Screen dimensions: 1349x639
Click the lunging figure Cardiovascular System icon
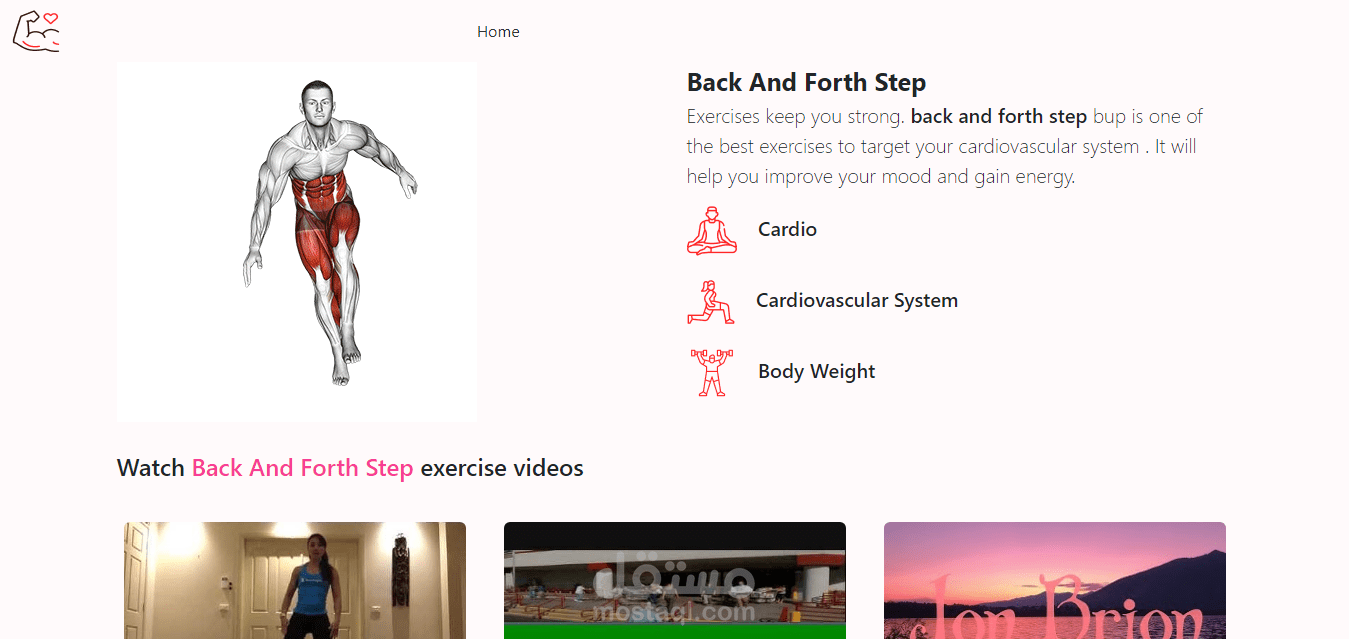[711, 301]
